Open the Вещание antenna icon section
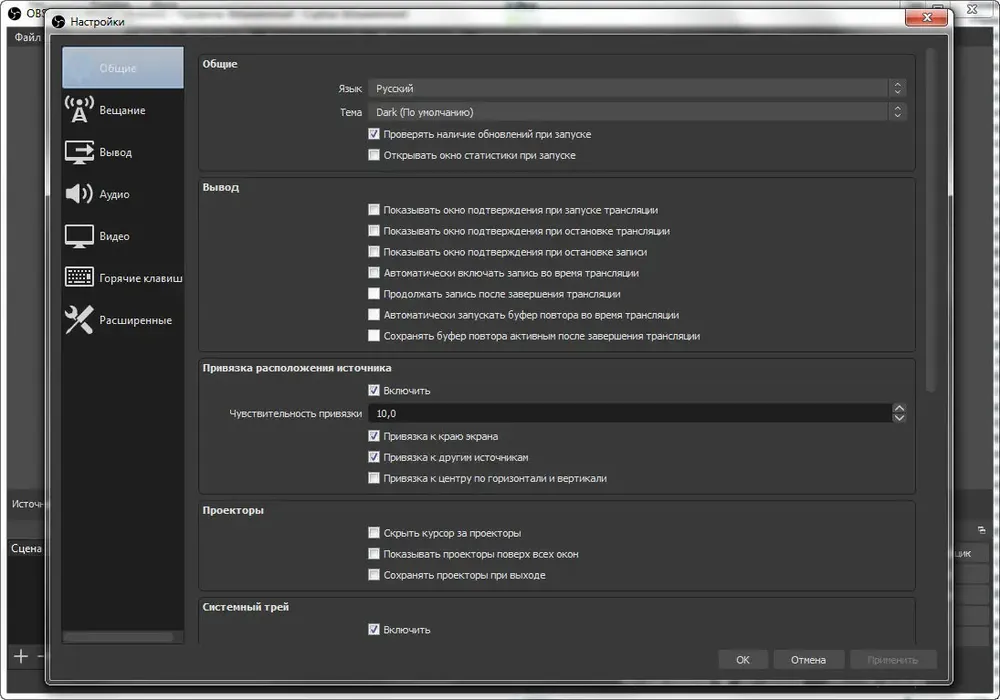Screen dimensions: 1000x700 tap(79, 110)
